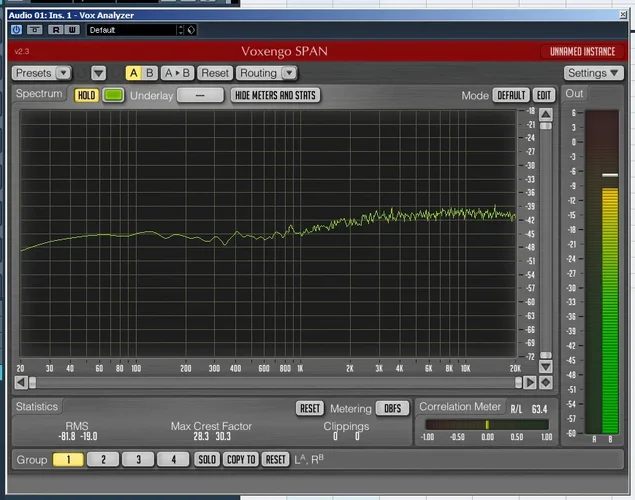Select state A in the A/B comparison
Viewport: 635px width, 500px height.
click(x=134, y=73)
